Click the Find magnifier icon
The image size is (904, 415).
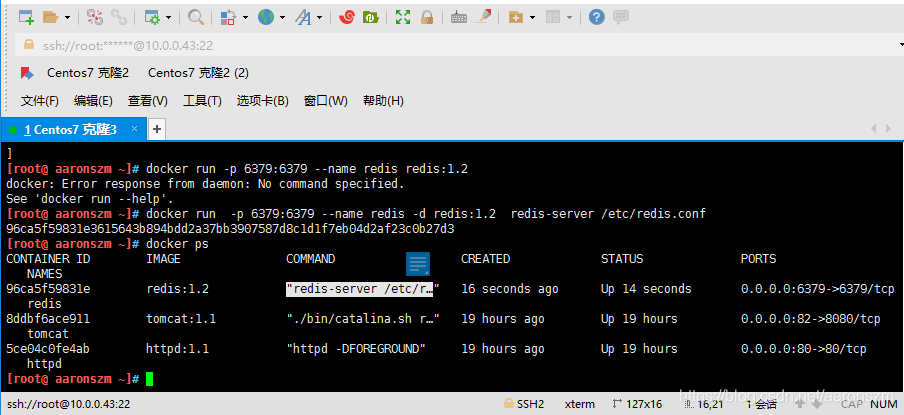pos(196,17)
